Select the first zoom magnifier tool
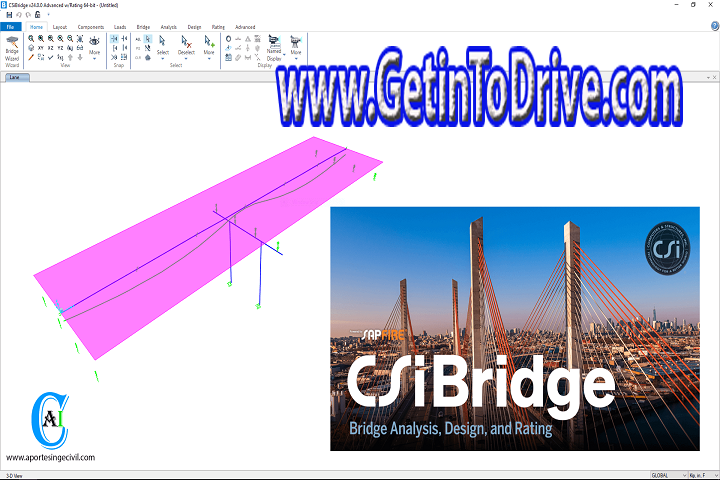The height and width of the screenshot is (480, 720). tap(31, 39)
